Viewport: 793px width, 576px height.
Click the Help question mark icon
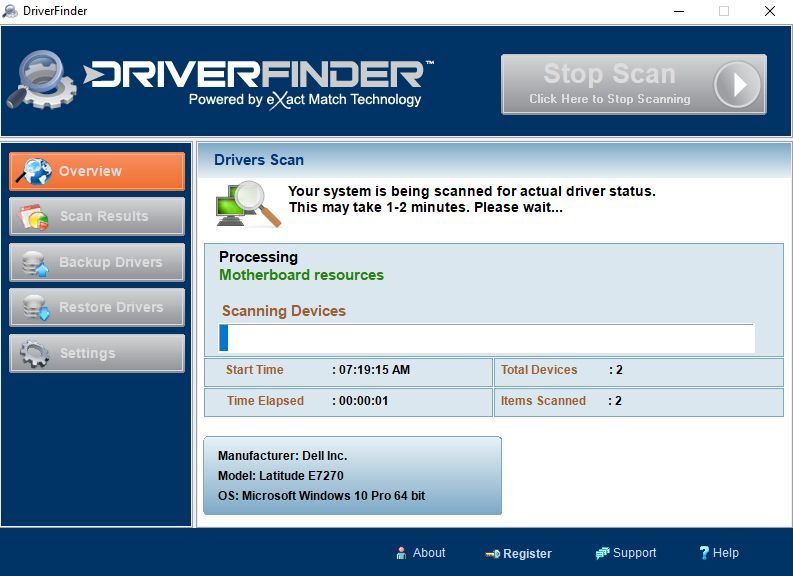[704, 553]
